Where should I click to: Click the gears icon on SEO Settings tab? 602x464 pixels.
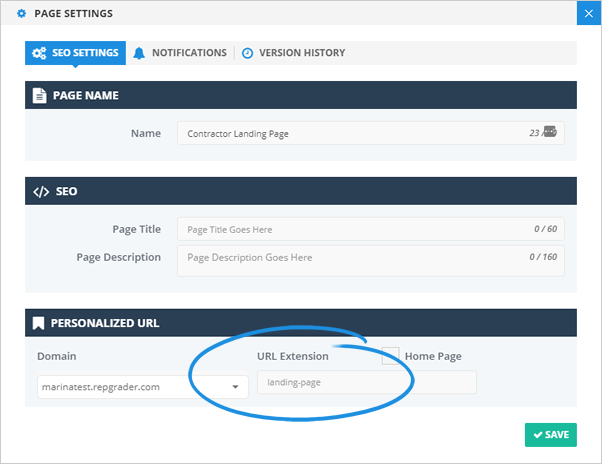coord(40,53)
